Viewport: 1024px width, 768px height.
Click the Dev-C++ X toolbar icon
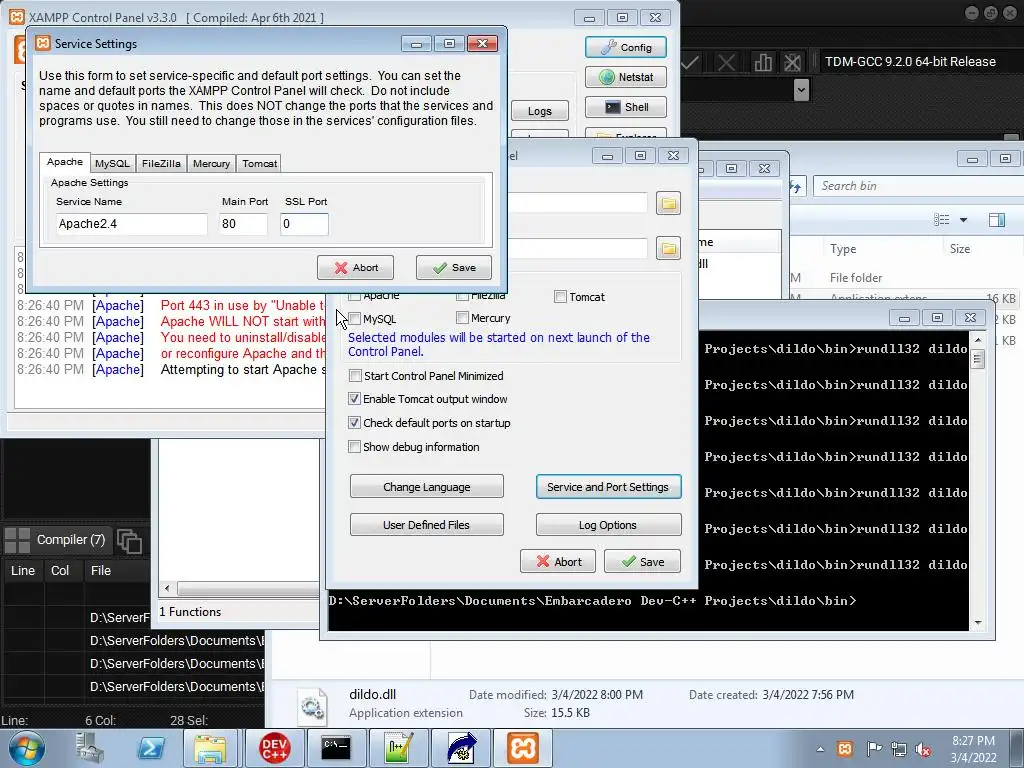726,63
